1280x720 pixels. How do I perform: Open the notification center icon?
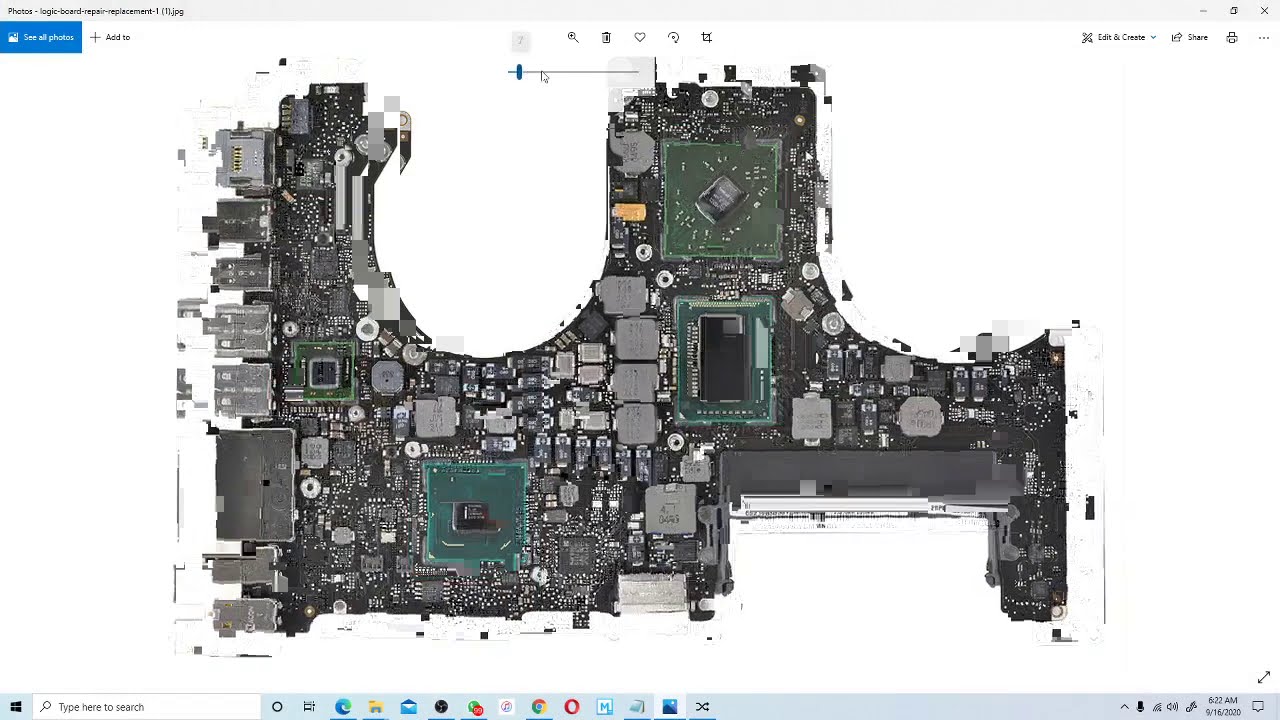[1259, 707]
